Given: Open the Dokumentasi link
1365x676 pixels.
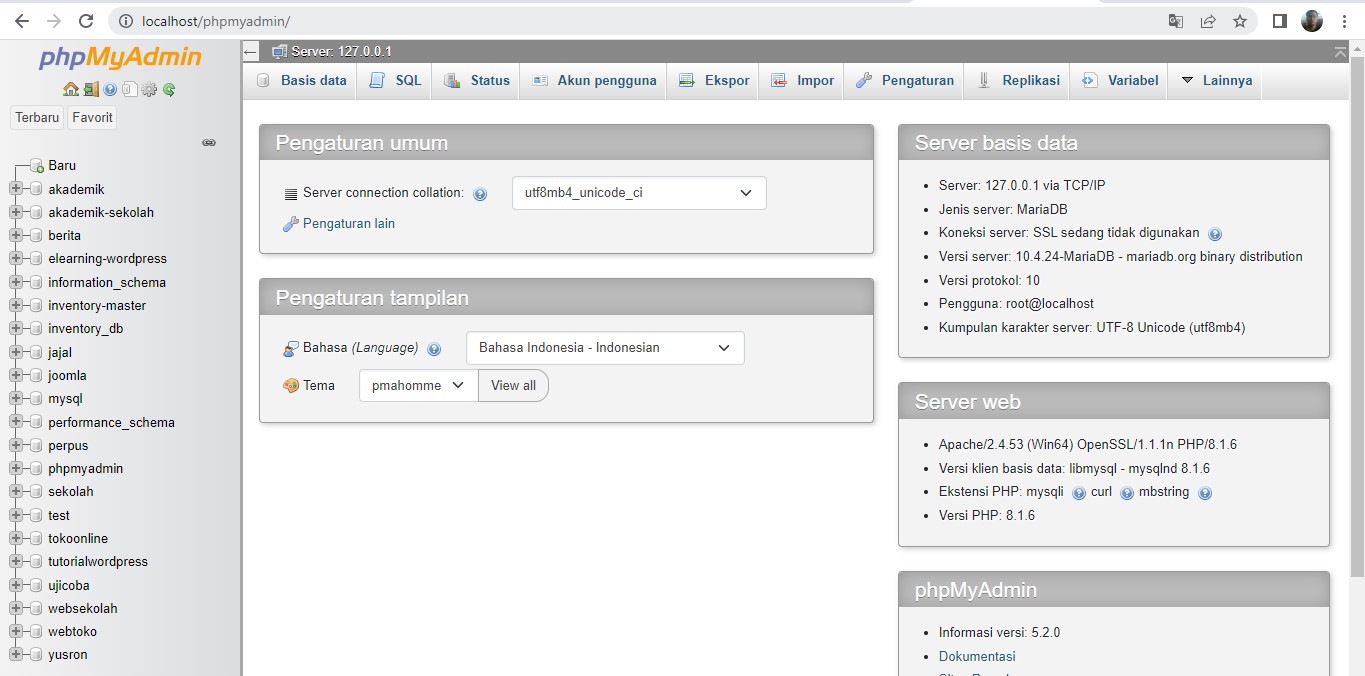Looking at the screenshot, I should point(977,657).
